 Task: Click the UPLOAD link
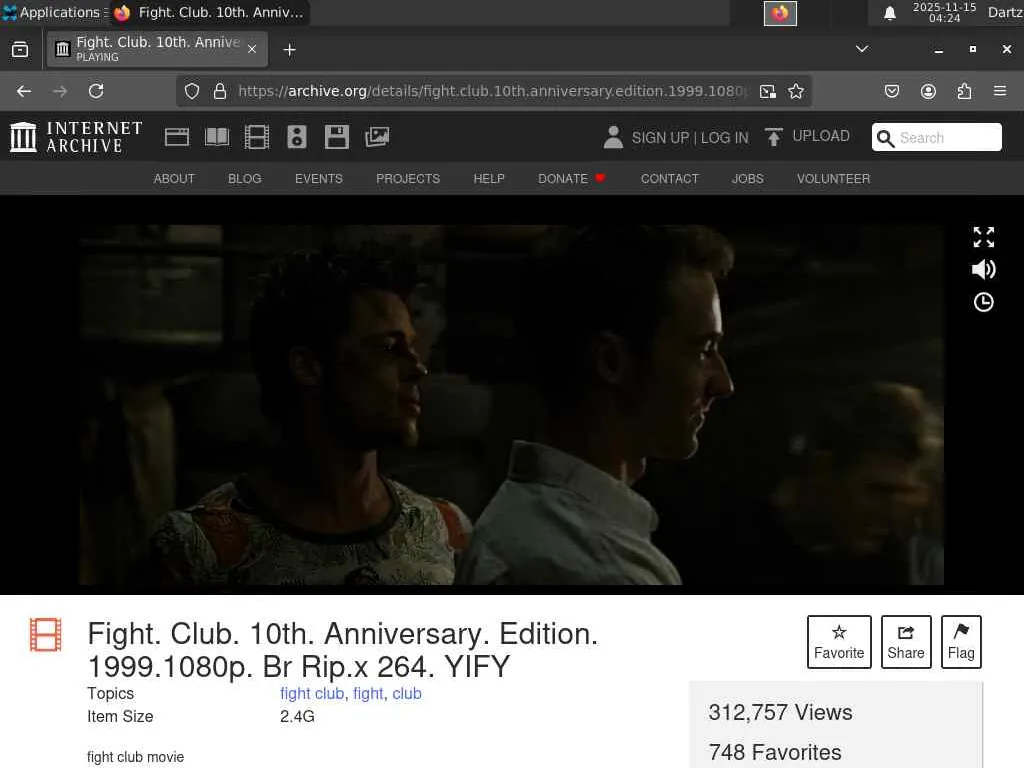821,136
